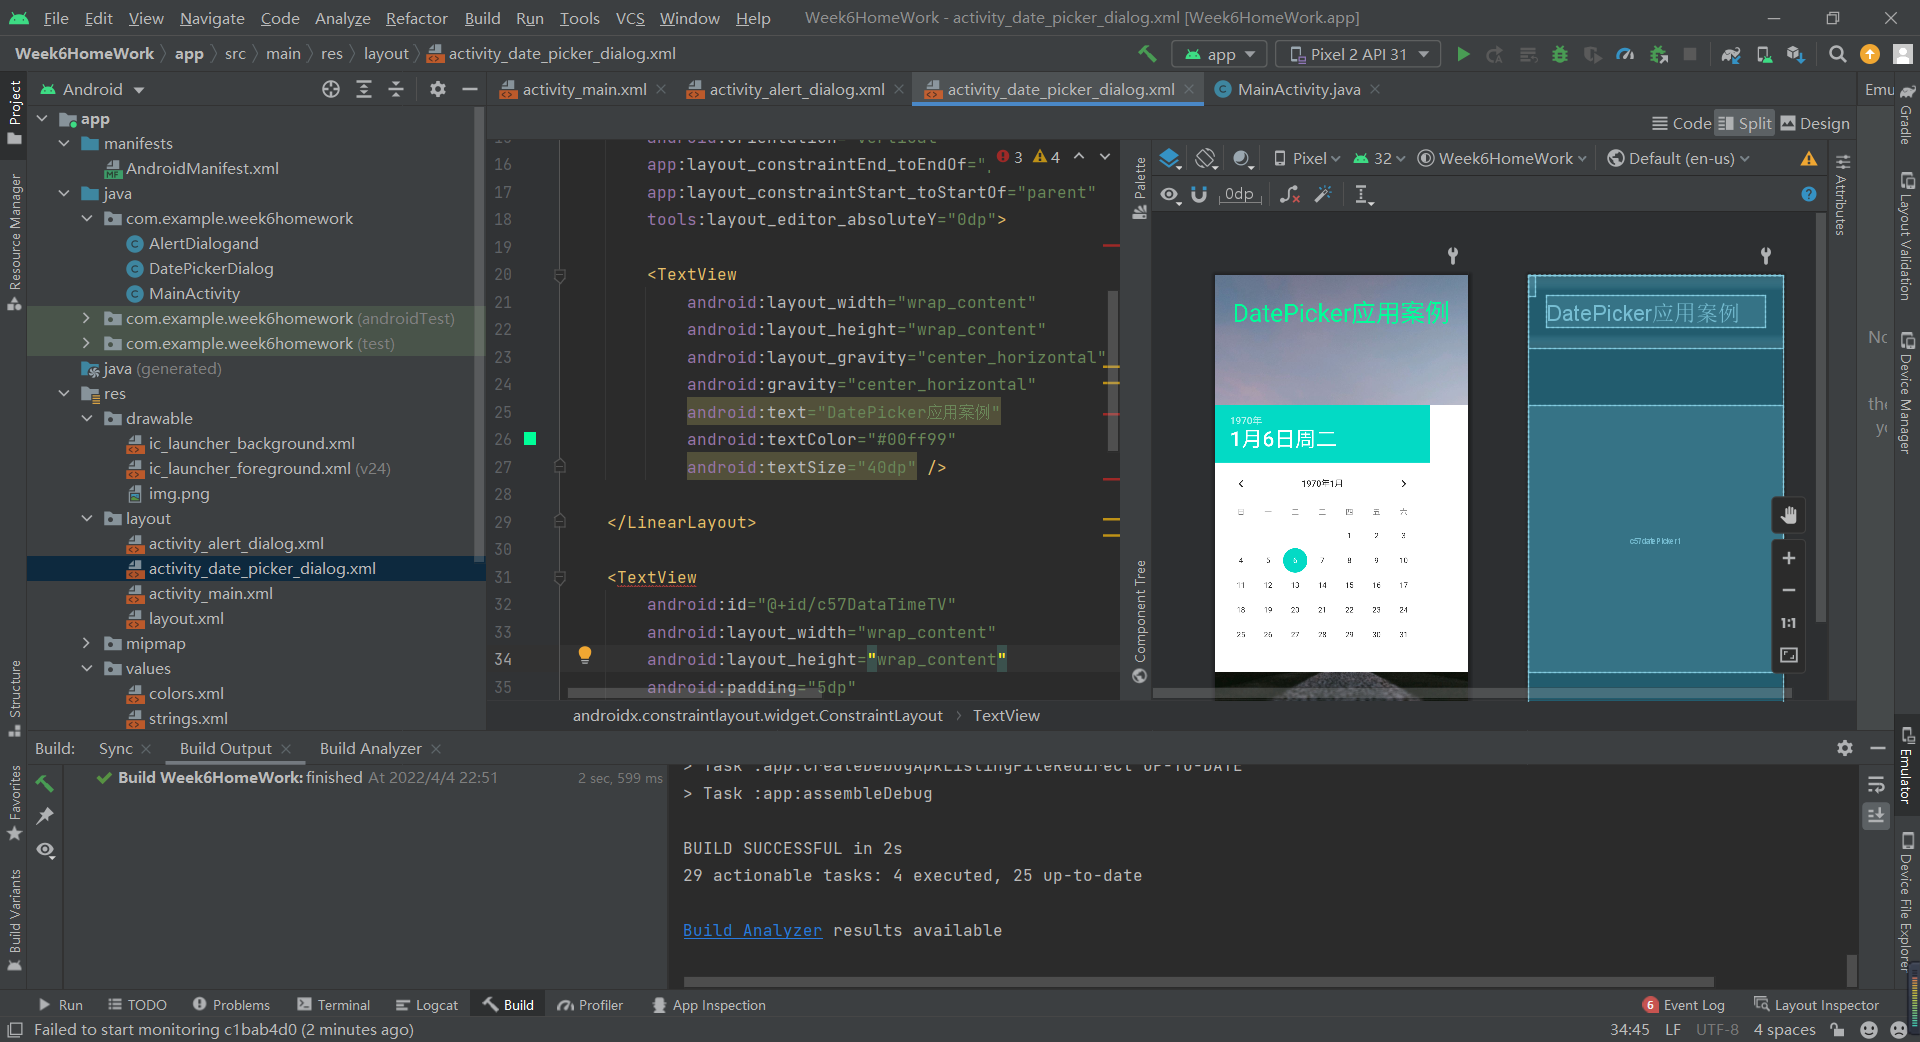Screen dimensions: 1920x1042
Task: Click rebuild hammer icon in Build panel
Action: pyautogui.click(x=45, y=782)
